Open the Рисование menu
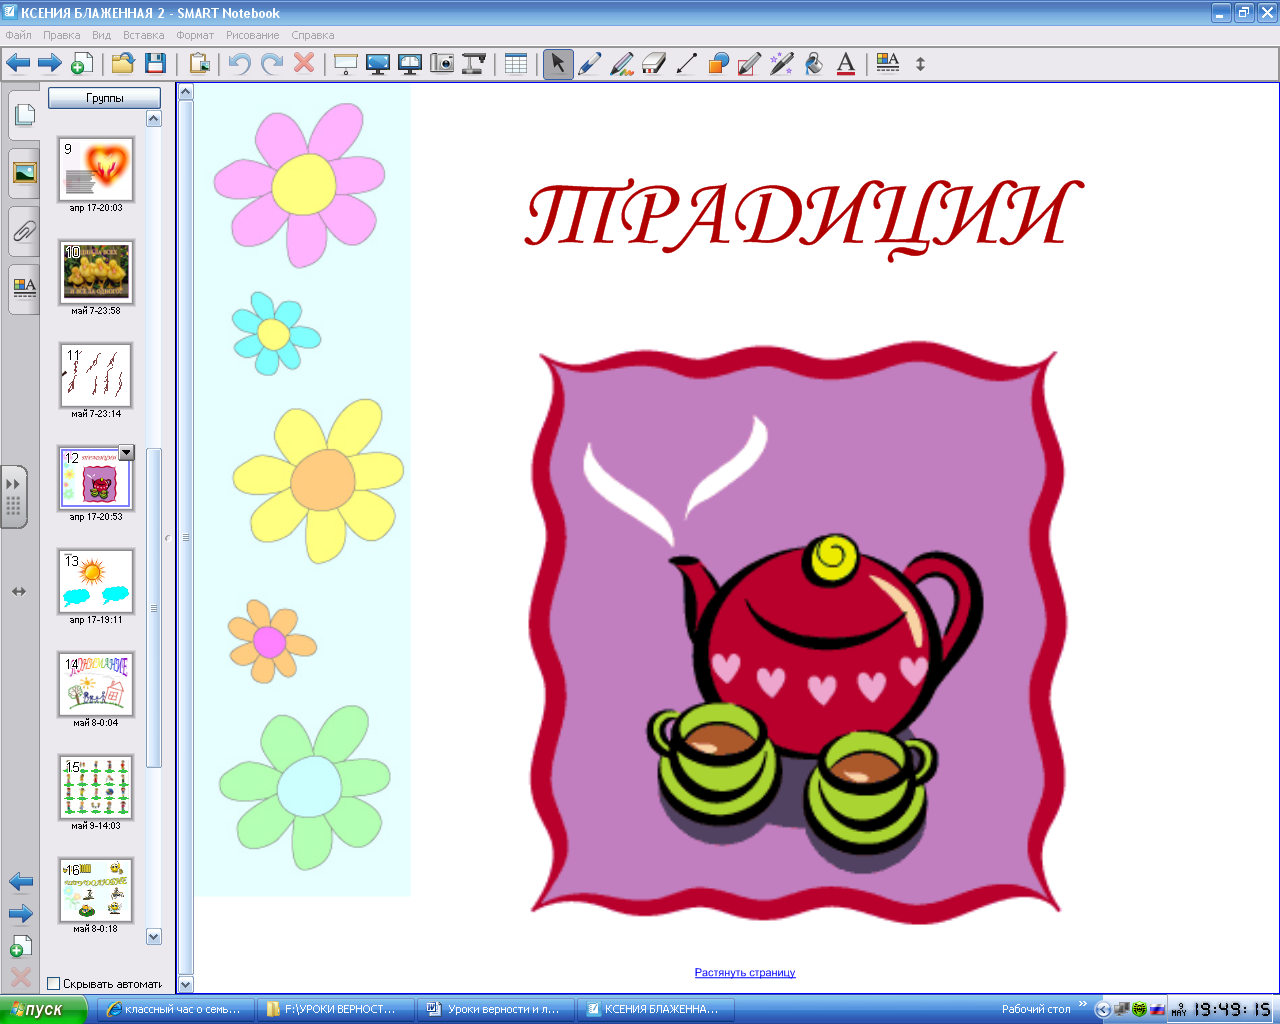The width and height of the screenshot is (1280, 1024). [x=252, y=35]
